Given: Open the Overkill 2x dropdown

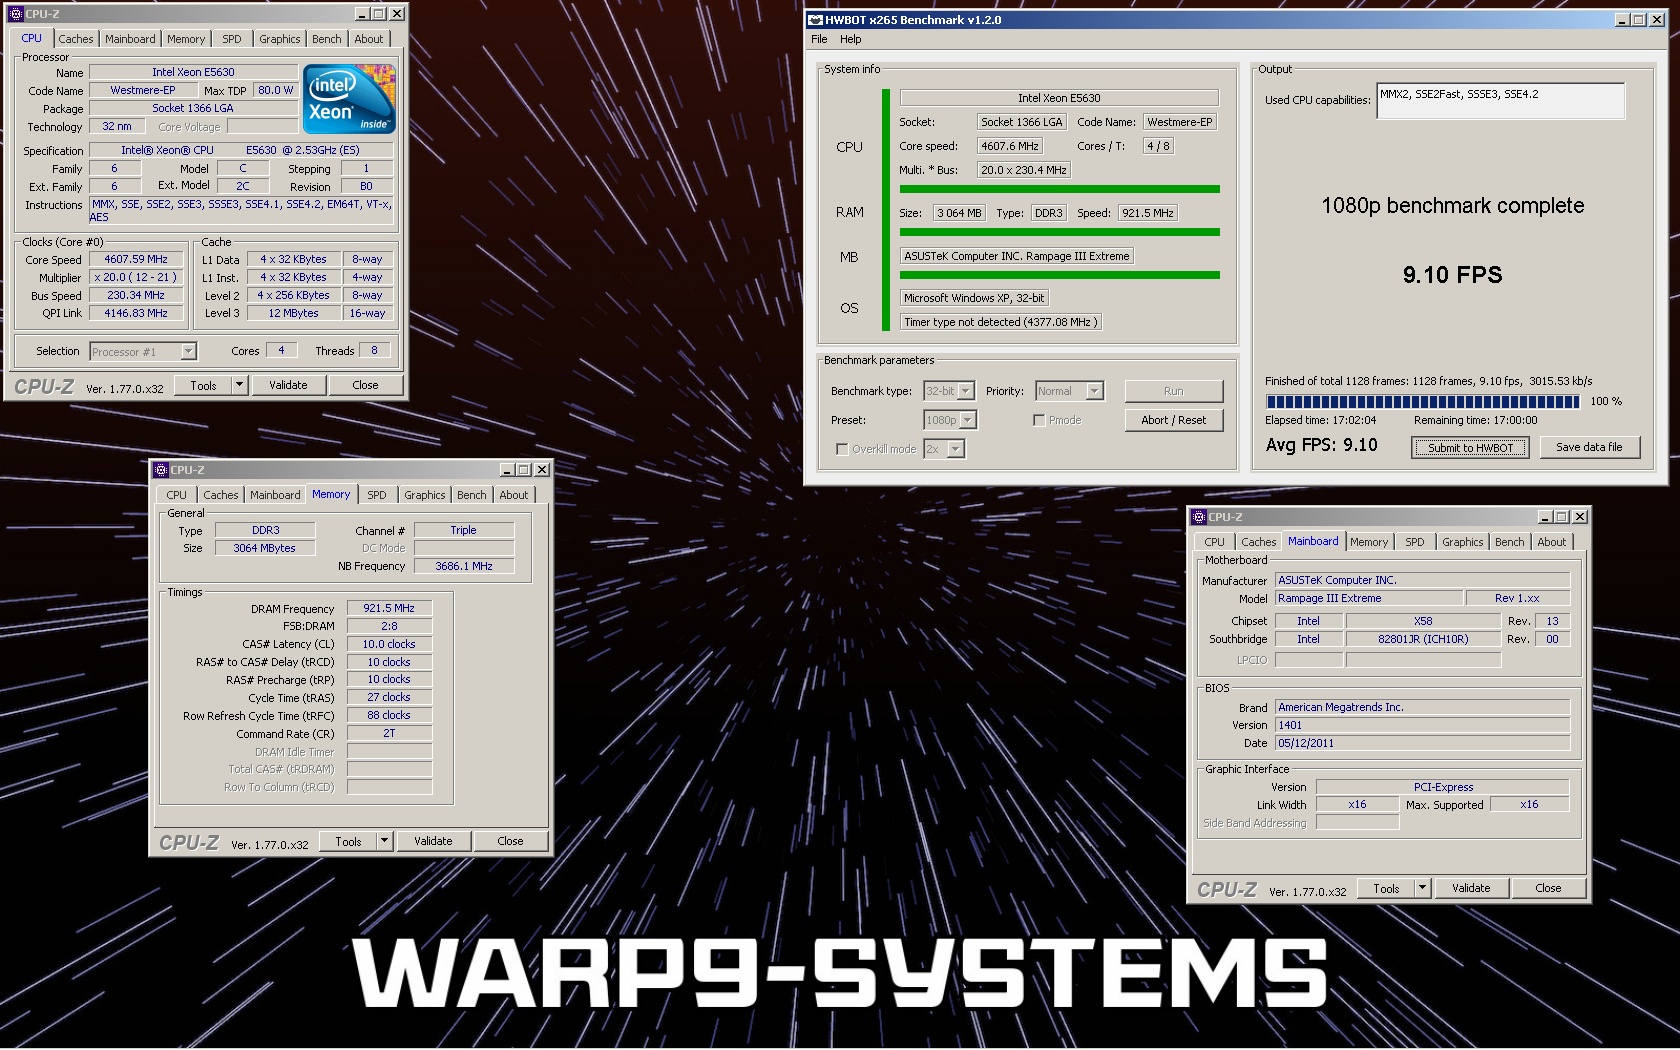Looking at the screenshot, I should point(944,449).
